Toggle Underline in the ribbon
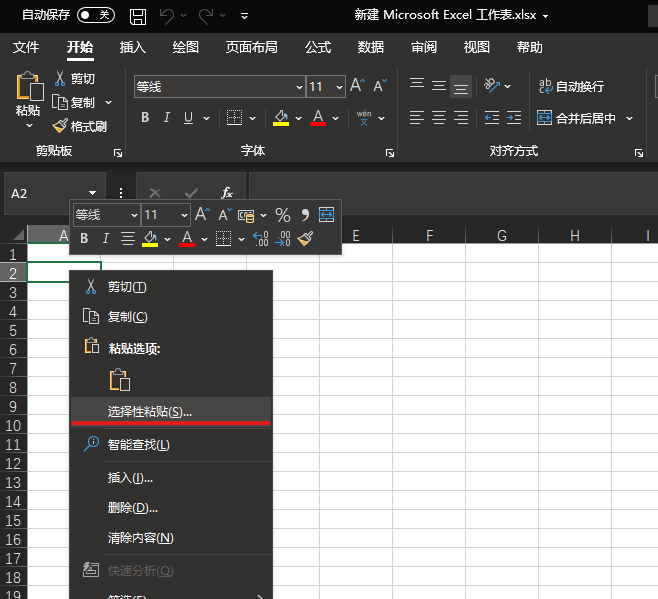Image resolution: width=658 pixels, height=599 pixels. 188,118
